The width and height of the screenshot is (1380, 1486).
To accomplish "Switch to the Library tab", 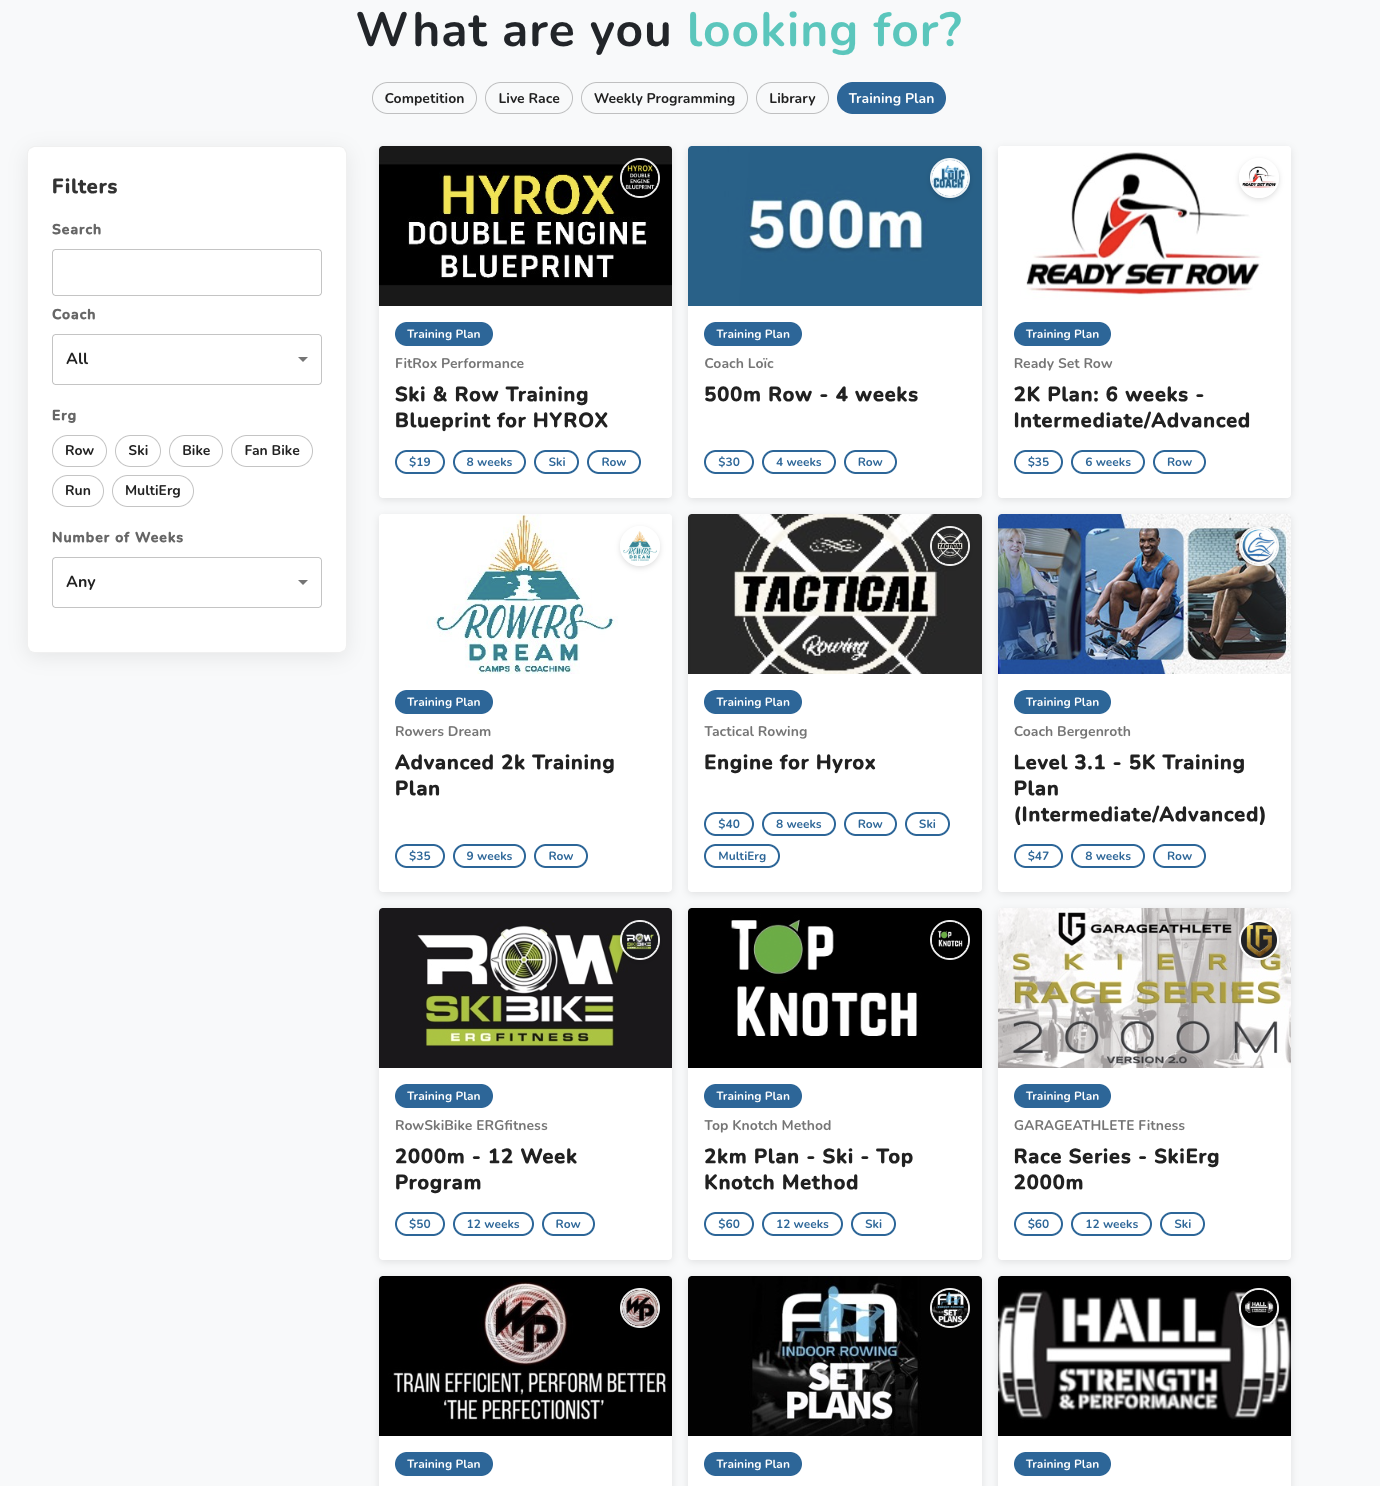I will click(x=792, y=98).
